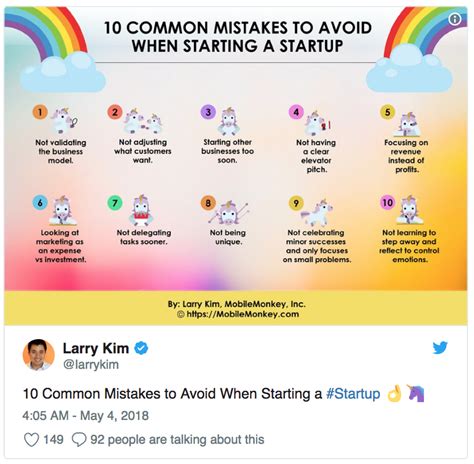
Task: Click the 149 likes count
Action: [53, 439]
